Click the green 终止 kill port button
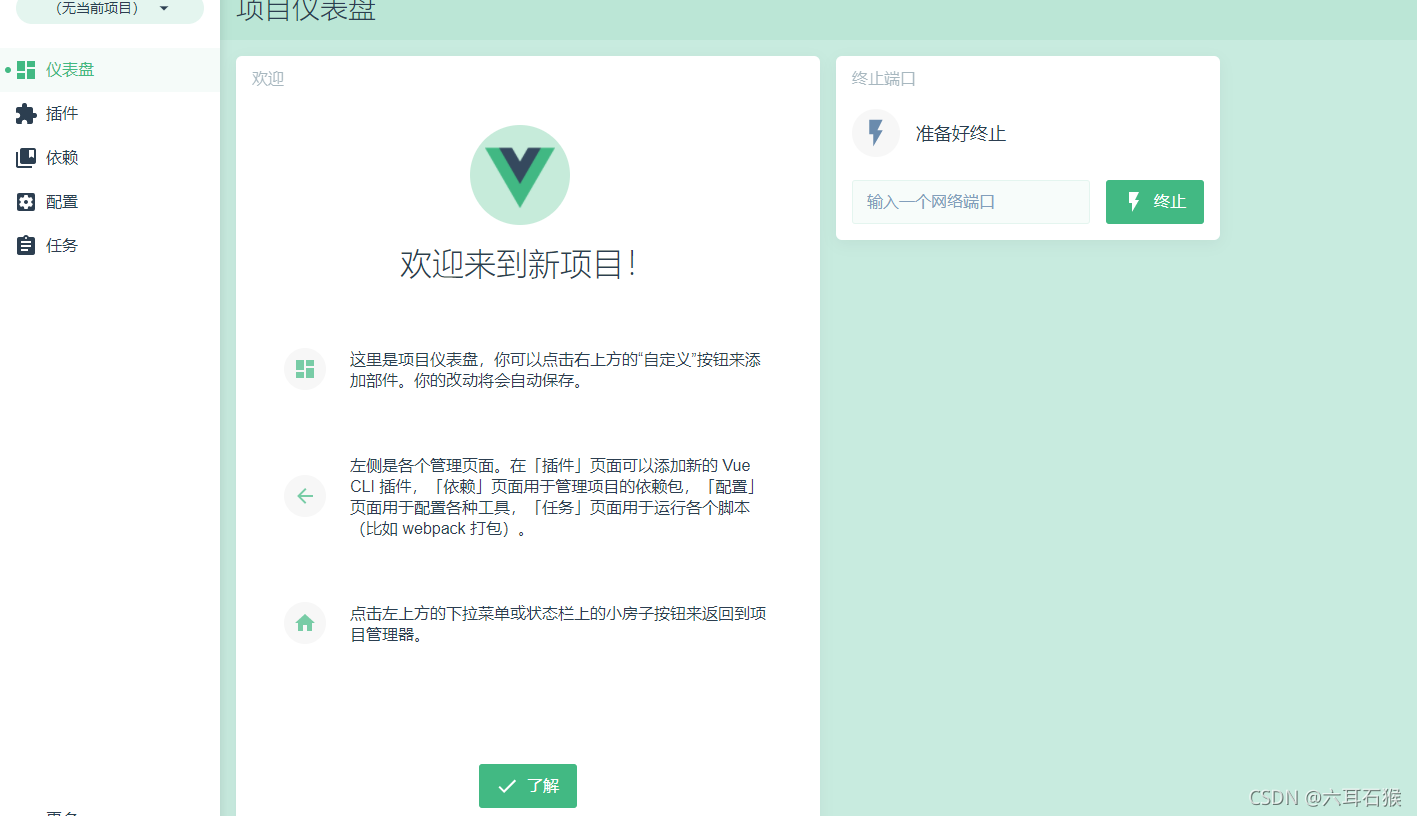The height and width of the screenshot is (816, 1417). [1155, 202]
